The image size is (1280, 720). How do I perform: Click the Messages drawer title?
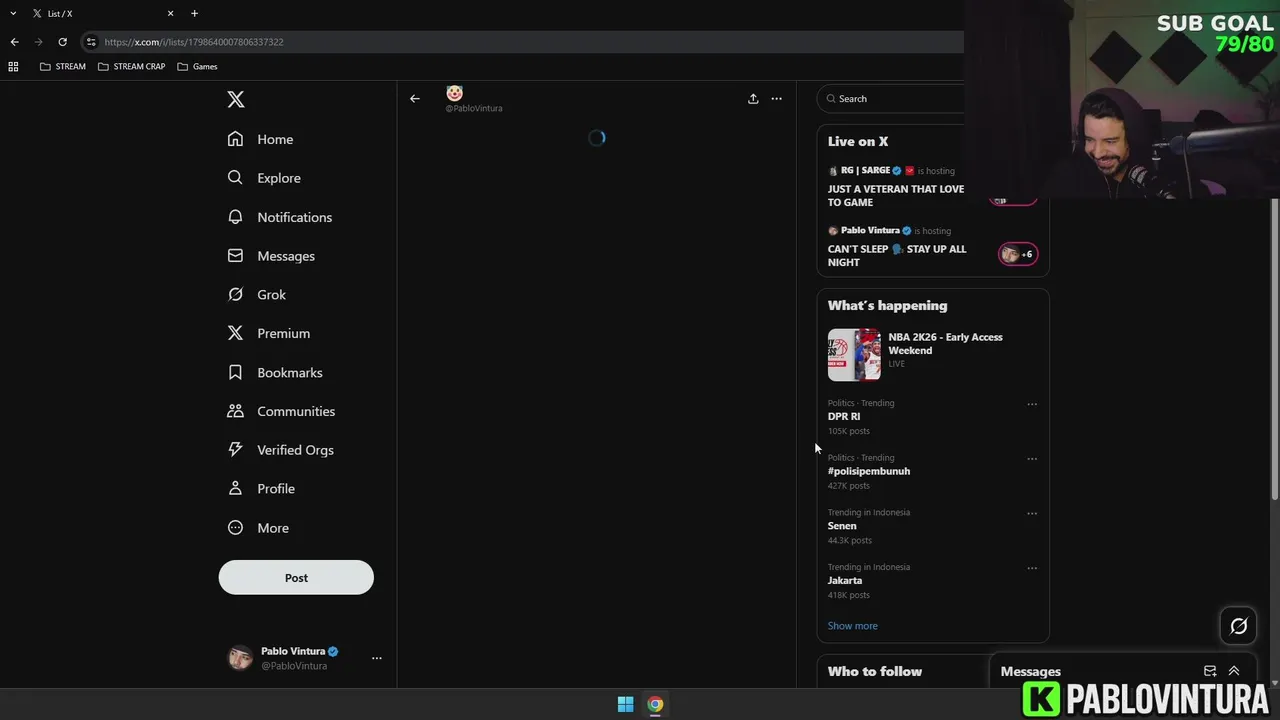[1031, 671]
